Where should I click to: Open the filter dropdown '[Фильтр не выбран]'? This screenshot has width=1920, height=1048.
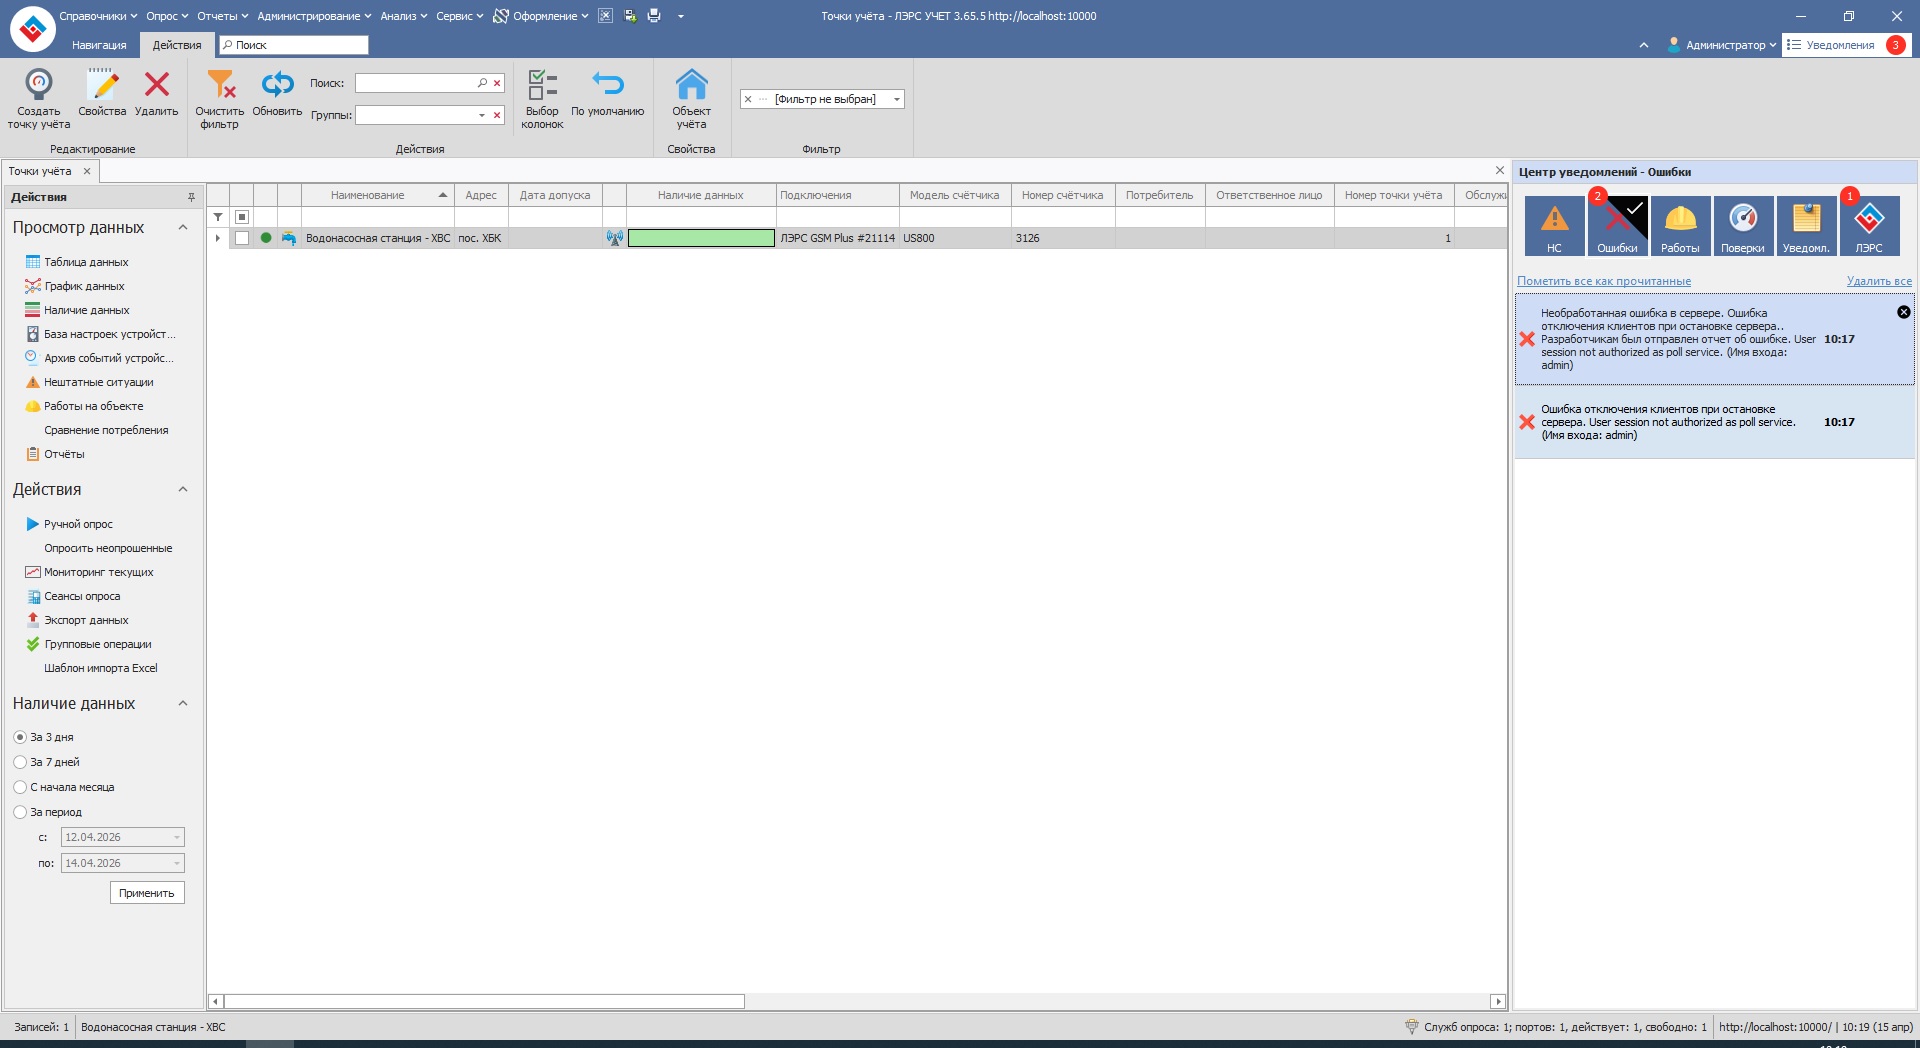[x=896, y=99]
